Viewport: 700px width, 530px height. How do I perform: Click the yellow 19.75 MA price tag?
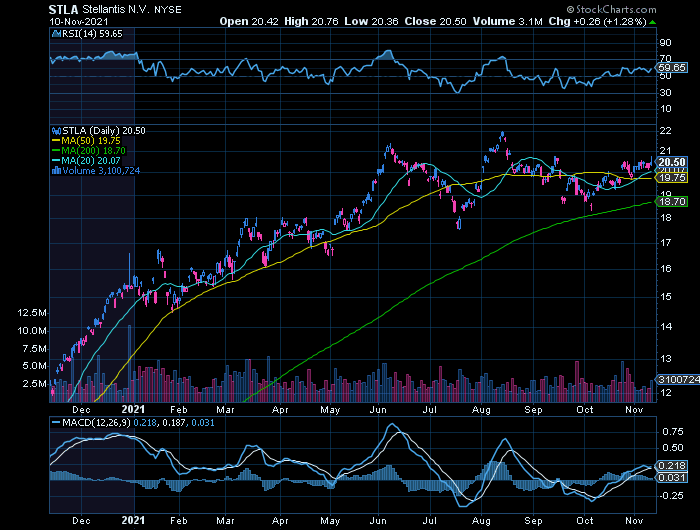click(x=672, y=178)
